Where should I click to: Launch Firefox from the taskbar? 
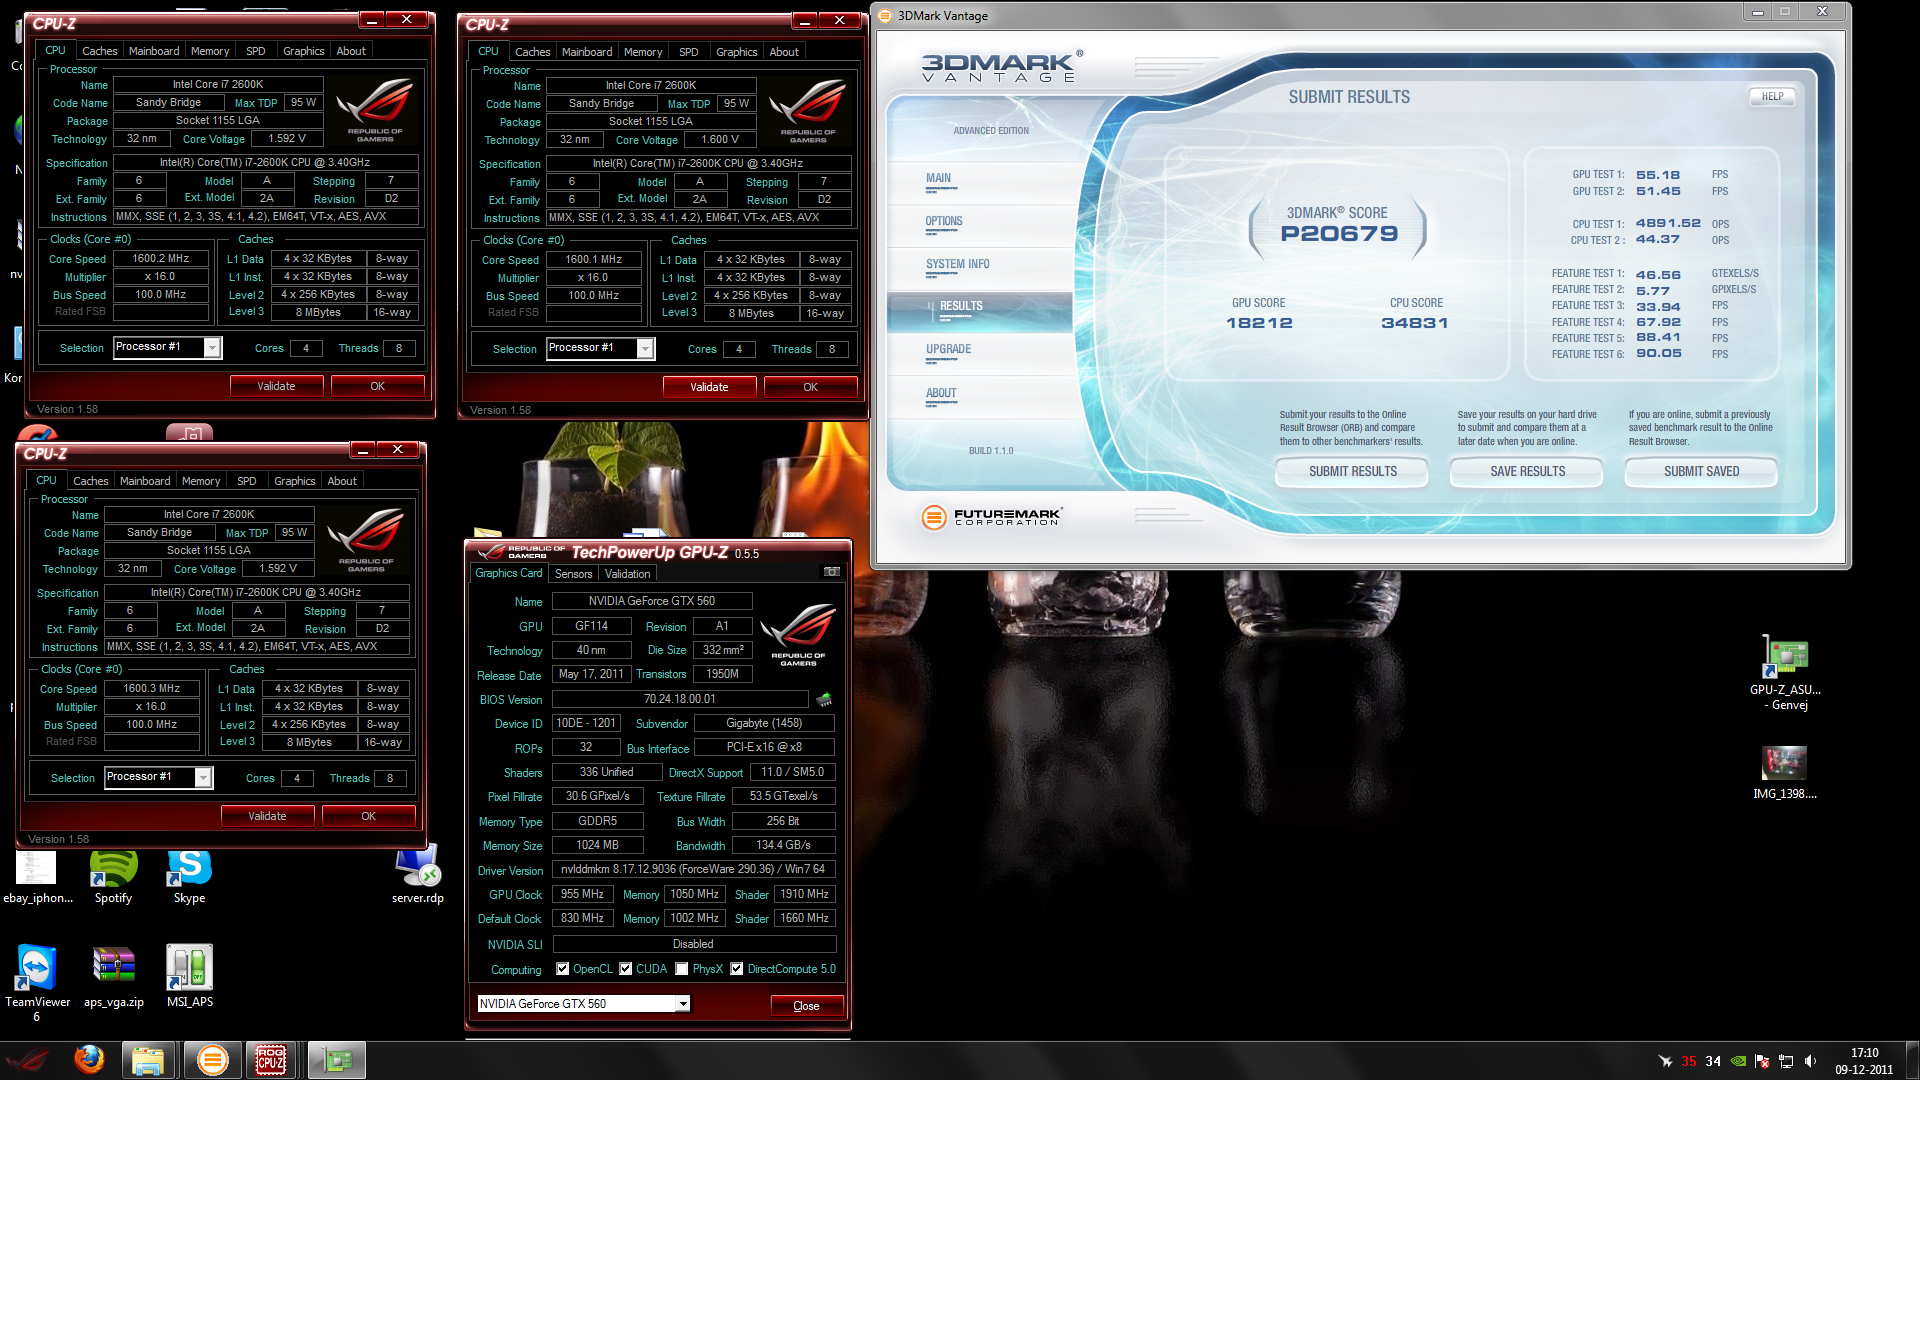coord(89,1060)
